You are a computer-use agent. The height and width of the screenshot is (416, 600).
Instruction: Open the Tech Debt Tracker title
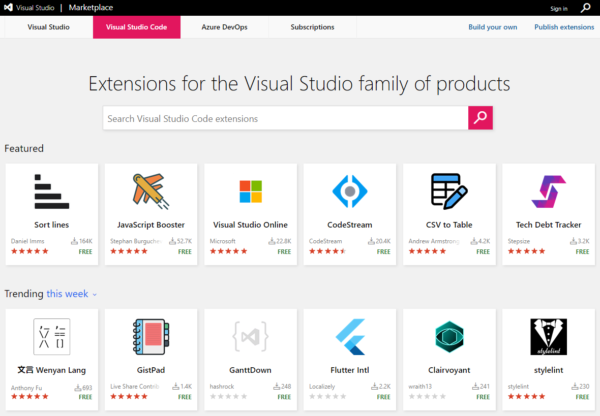tap(548, 225)
